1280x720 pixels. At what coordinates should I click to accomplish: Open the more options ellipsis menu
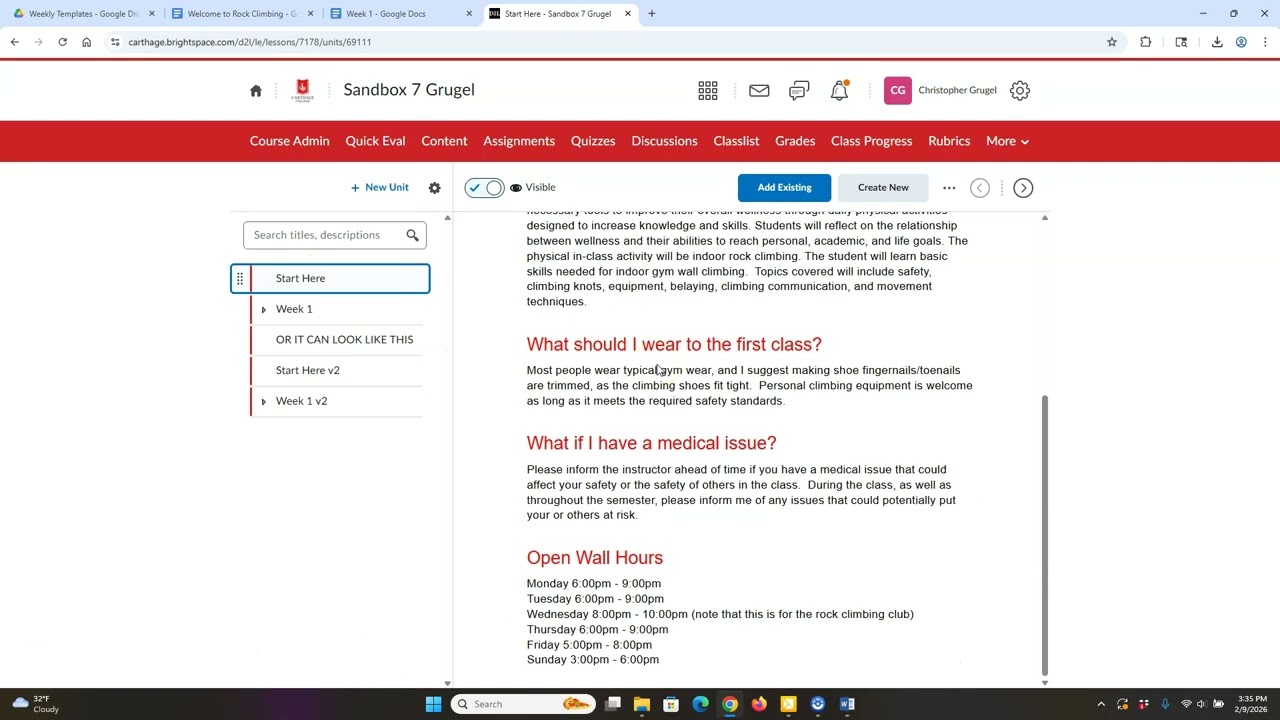[949, 188]
